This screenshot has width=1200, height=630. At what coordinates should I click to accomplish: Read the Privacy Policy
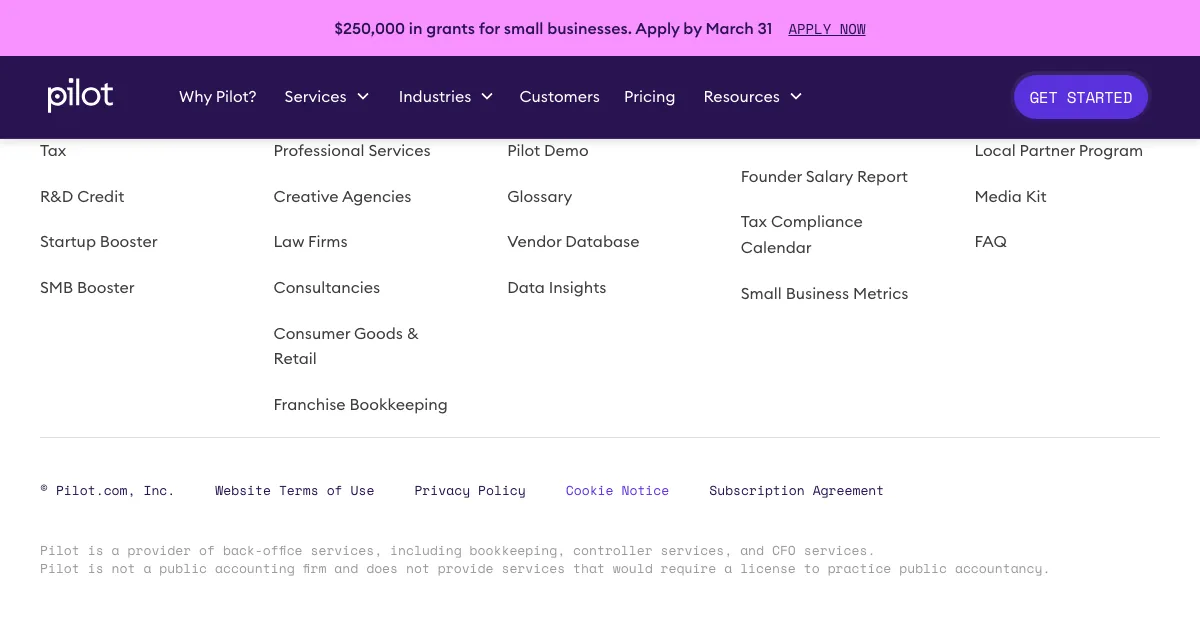pyautogui.click(x=470, y=491)
